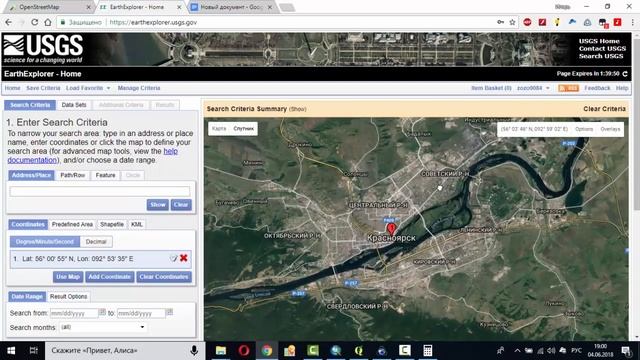The width and height of the screenshot is (640, 360).
Task: Open the map Overlays menu
Action: pyautogui.click(x=610, y=129)
